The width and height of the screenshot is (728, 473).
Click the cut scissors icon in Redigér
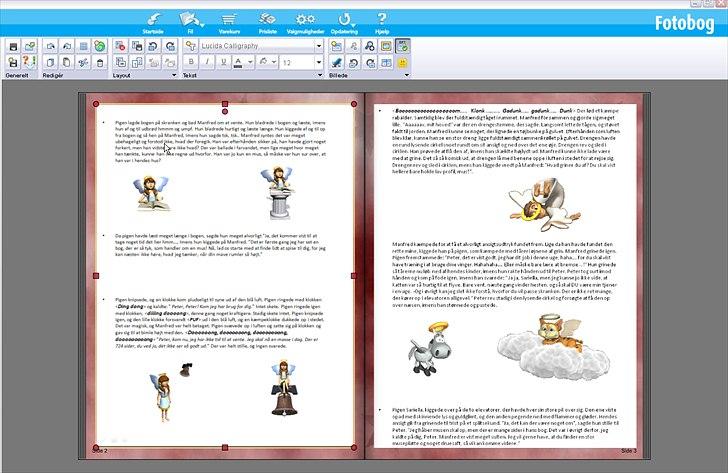pyautogui.click(x=84, y=62)
